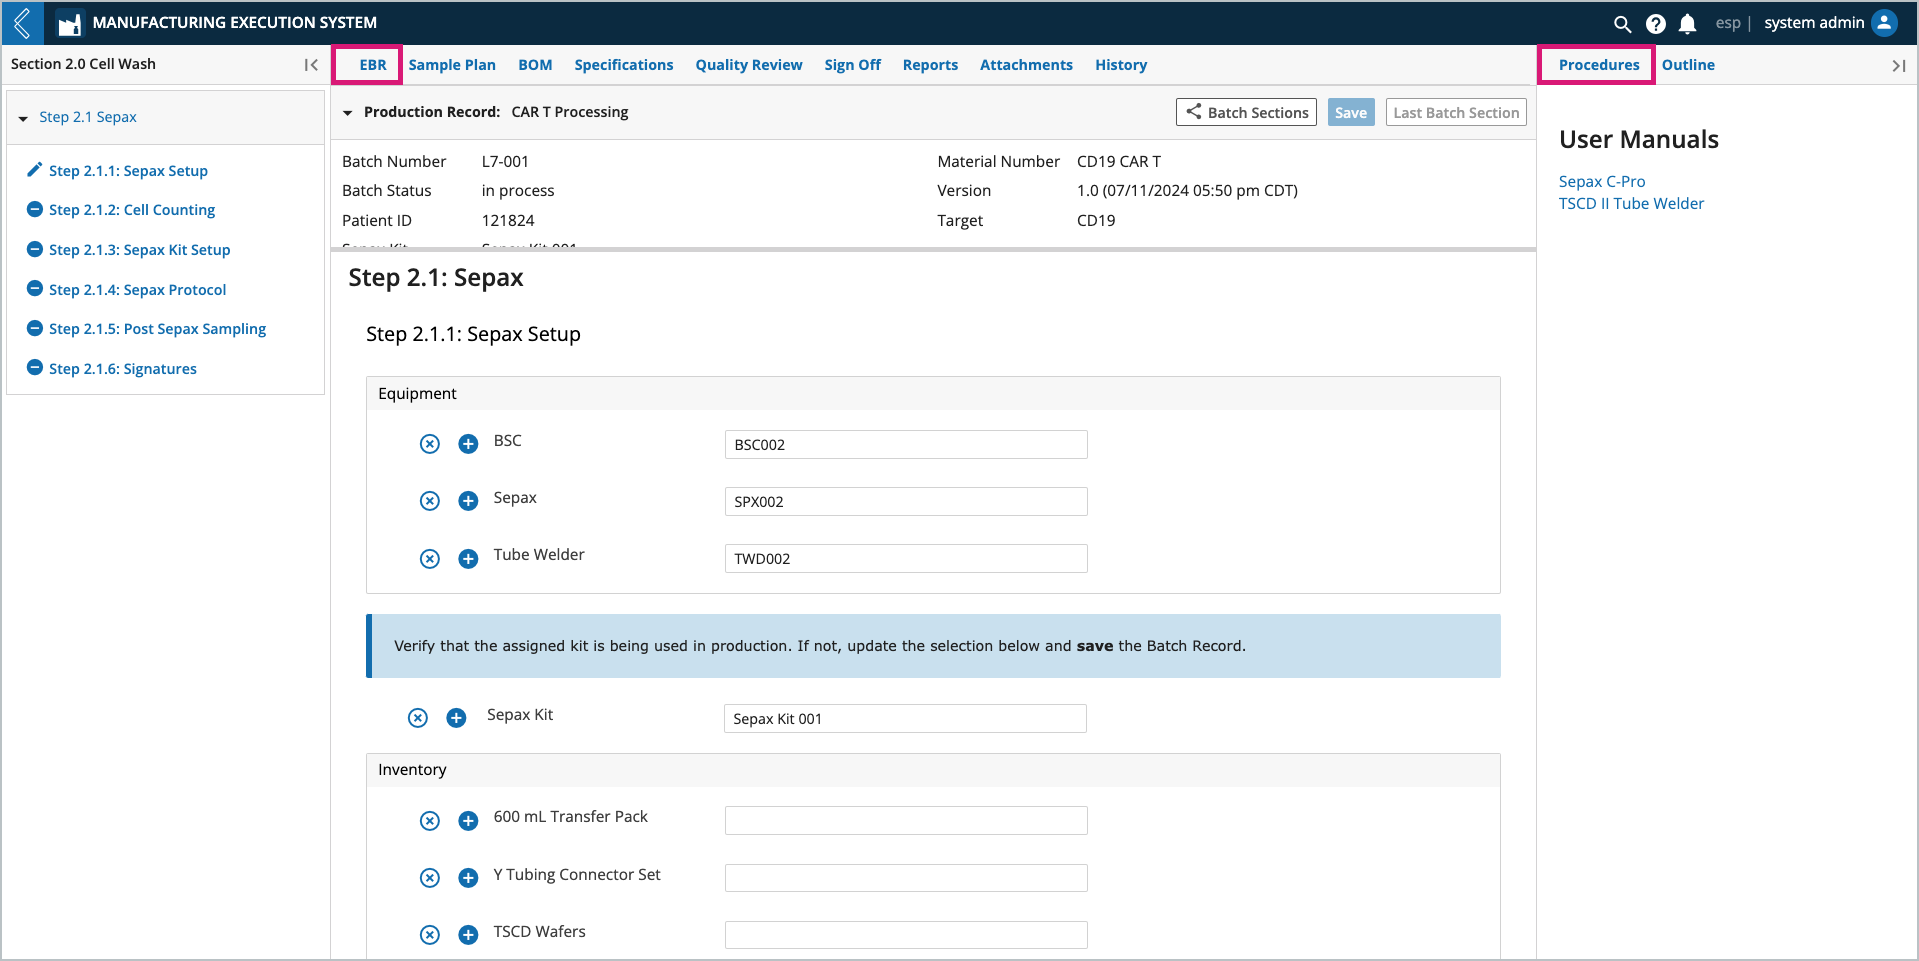Image resolution: width=1919 pixels, height=961 pixels.
Task: Collapse the left section sidebar
Action: point(311,65)
